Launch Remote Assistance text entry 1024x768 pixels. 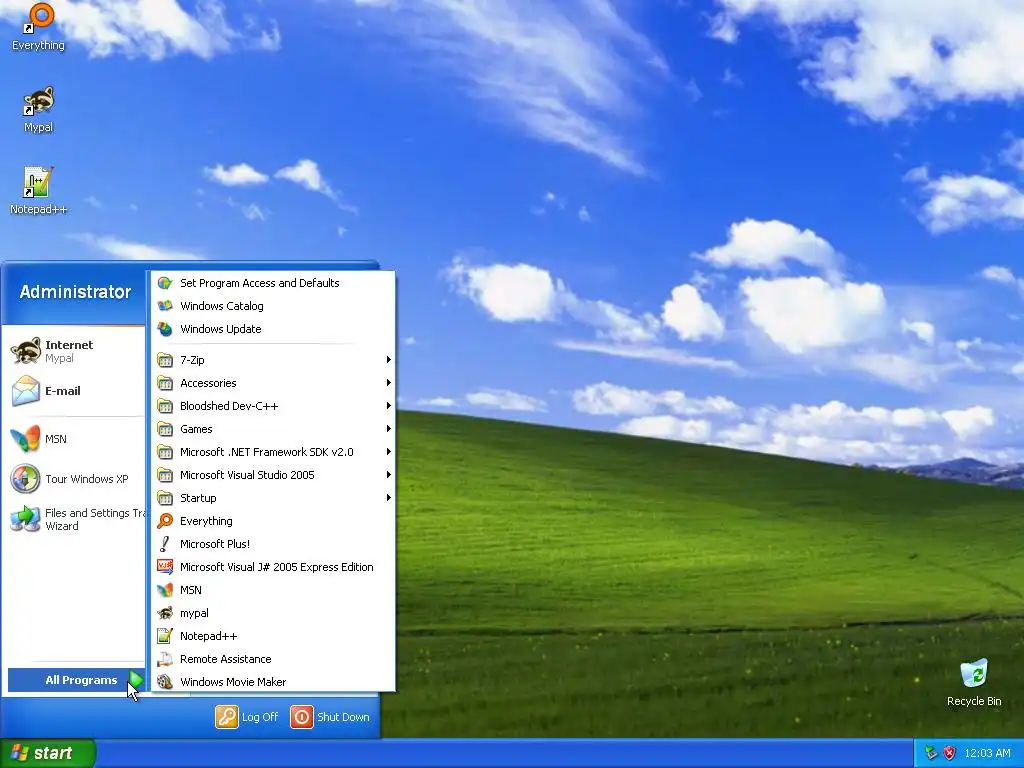(x=226, y=659)
